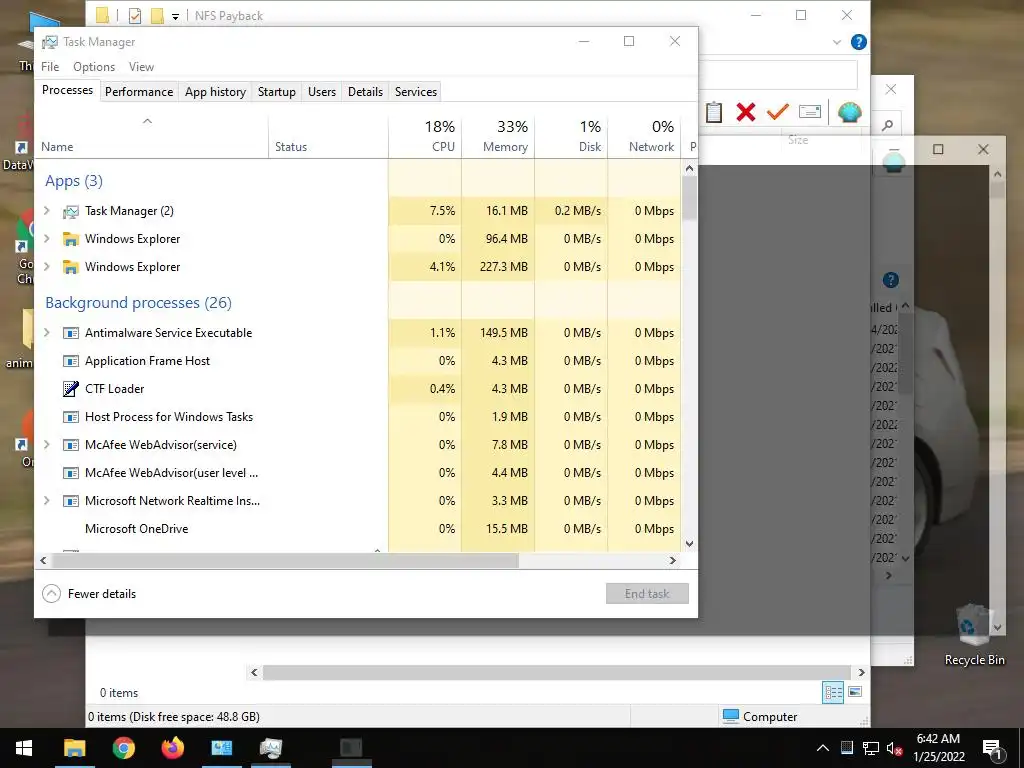
Task: Click the clipboard Paste icon in Explorer toolbar
Action: coord(714,112)
